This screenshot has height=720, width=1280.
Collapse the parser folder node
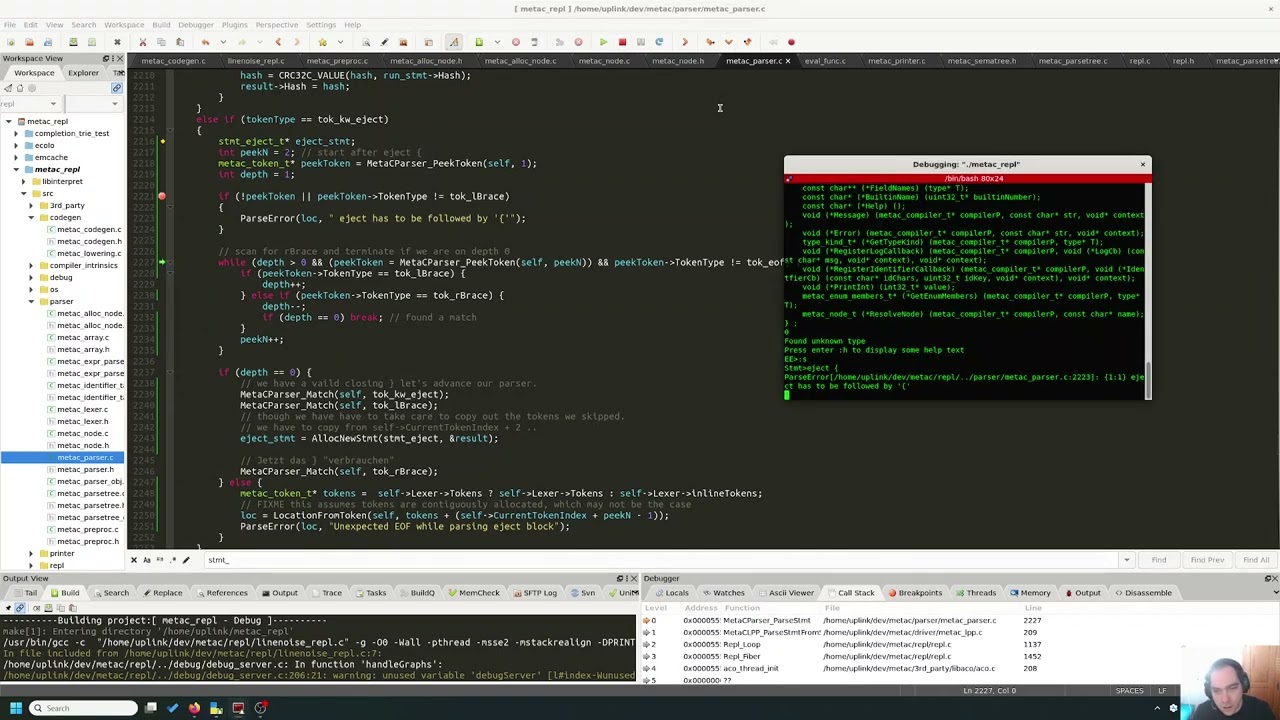tap(30, 301)
